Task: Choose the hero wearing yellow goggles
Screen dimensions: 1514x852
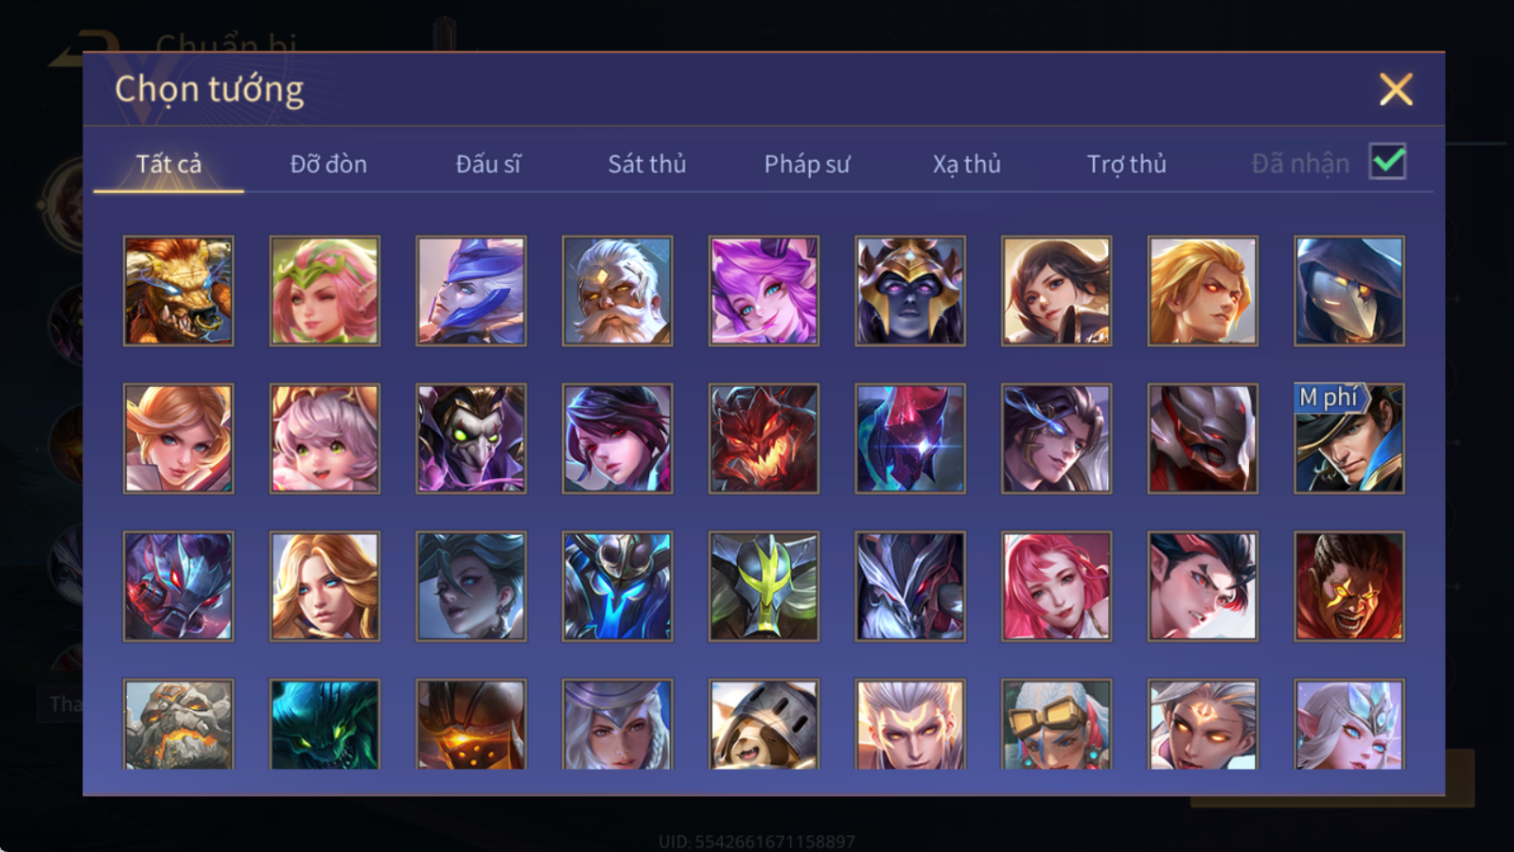Action: 1056,725
